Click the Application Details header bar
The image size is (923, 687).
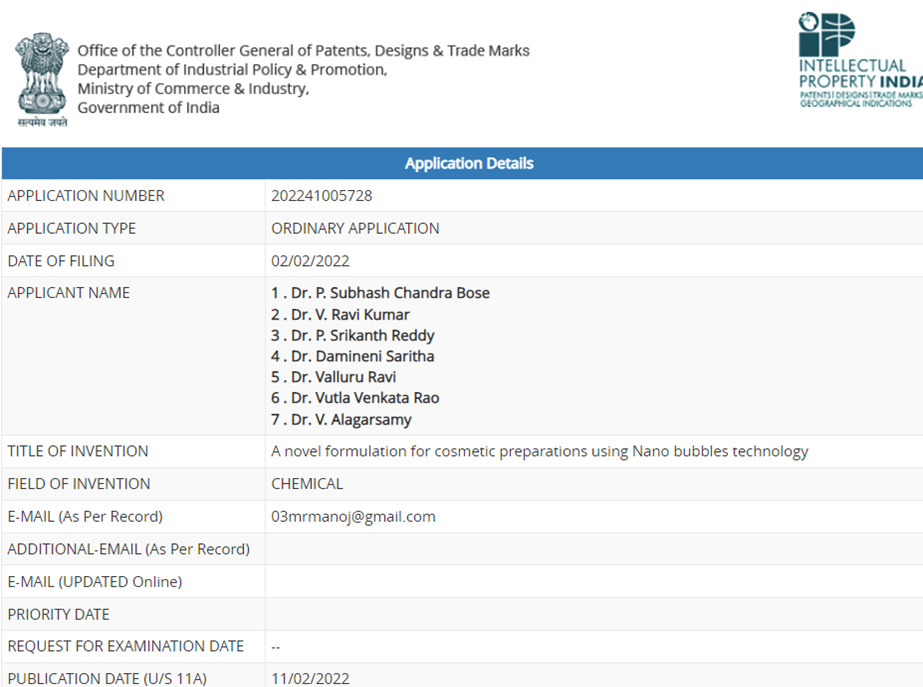(x=469, y=163)
